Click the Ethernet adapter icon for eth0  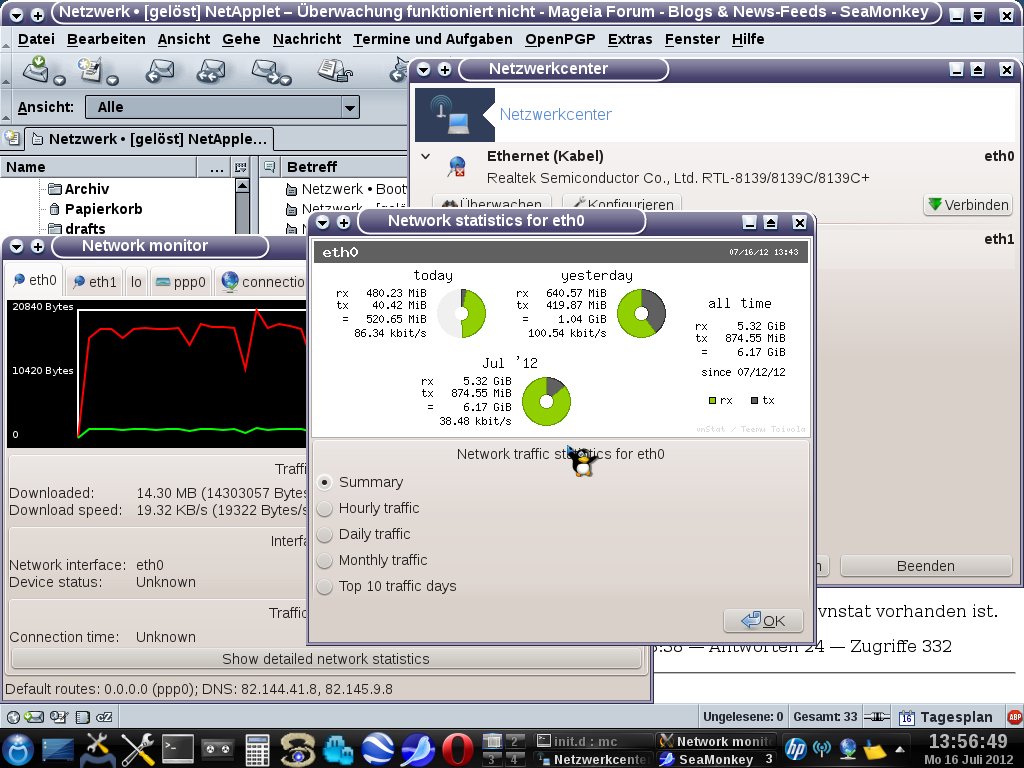(x=456, y=167)
